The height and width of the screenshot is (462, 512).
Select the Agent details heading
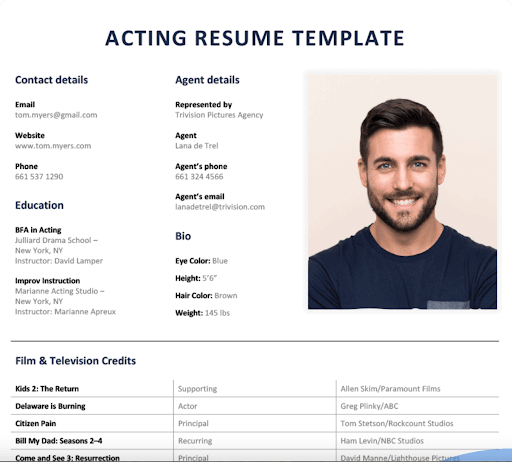[207, 80]
